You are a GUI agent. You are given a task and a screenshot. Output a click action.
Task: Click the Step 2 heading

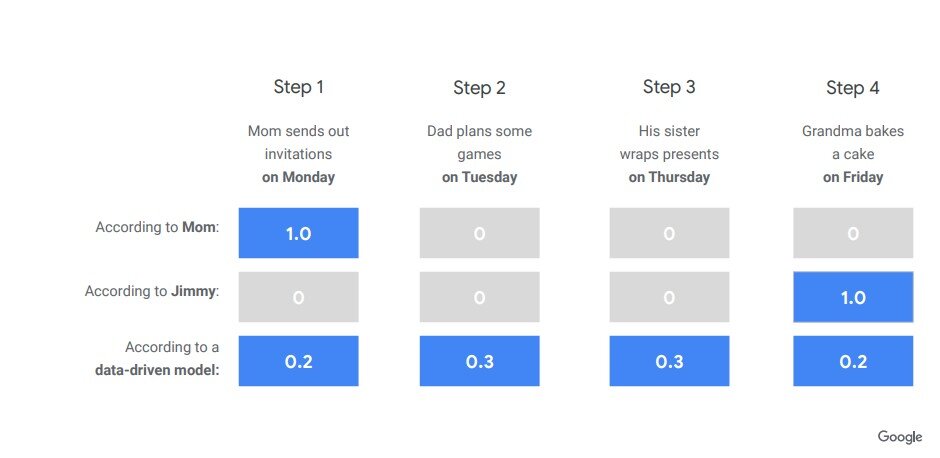click(x=480, y=88)
